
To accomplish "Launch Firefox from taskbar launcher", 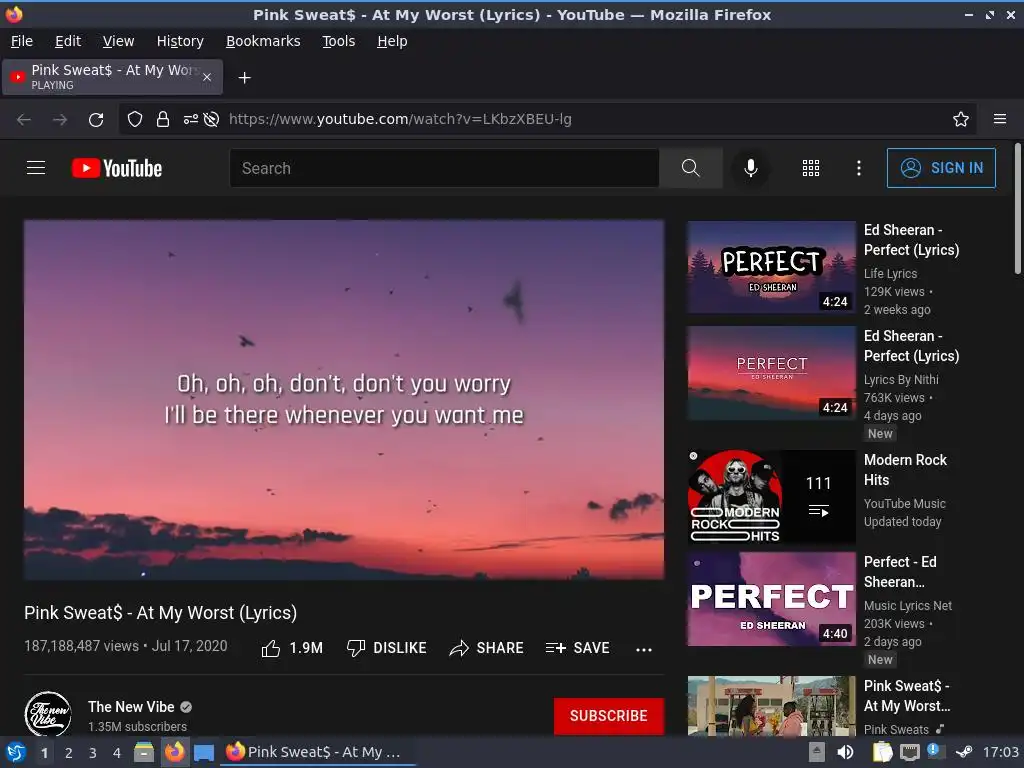I will click(x=174, y=752).
